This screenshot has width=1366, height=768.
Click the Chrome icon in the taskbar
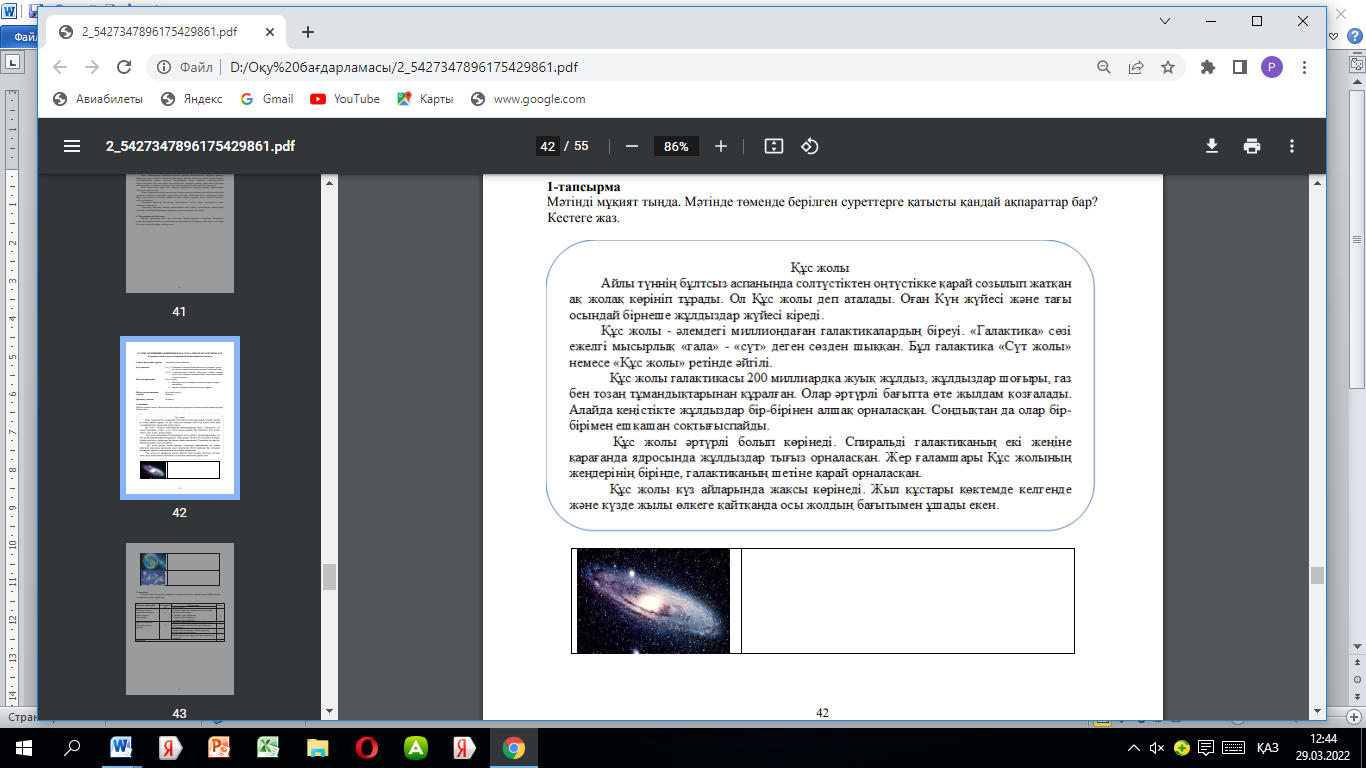pos(514,747)
